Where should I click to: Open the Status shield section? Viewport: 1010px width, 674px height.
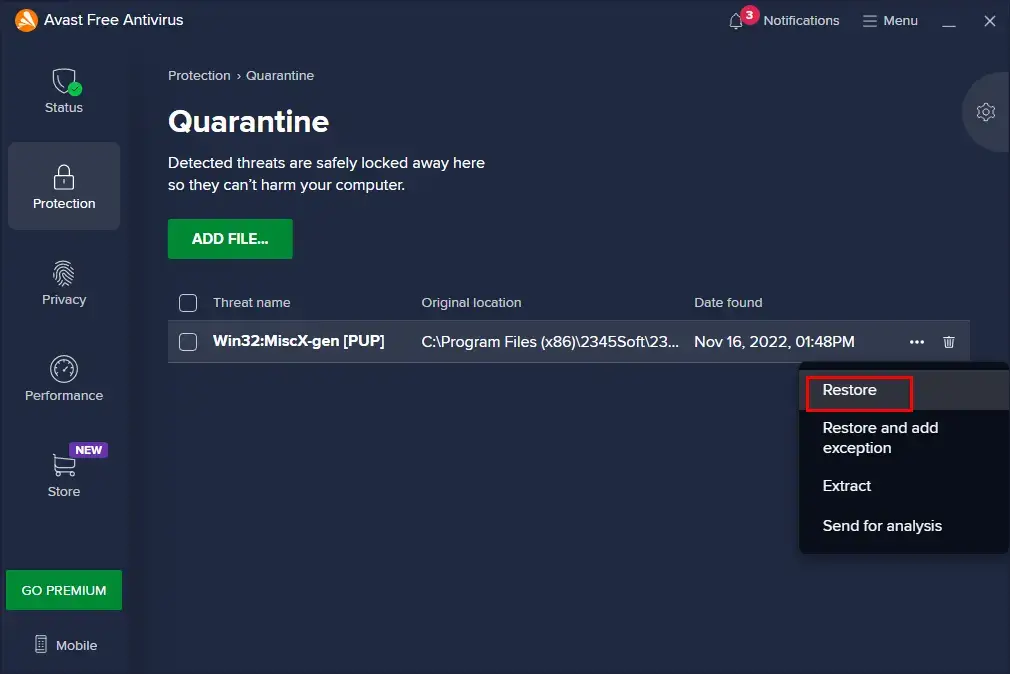64,91
